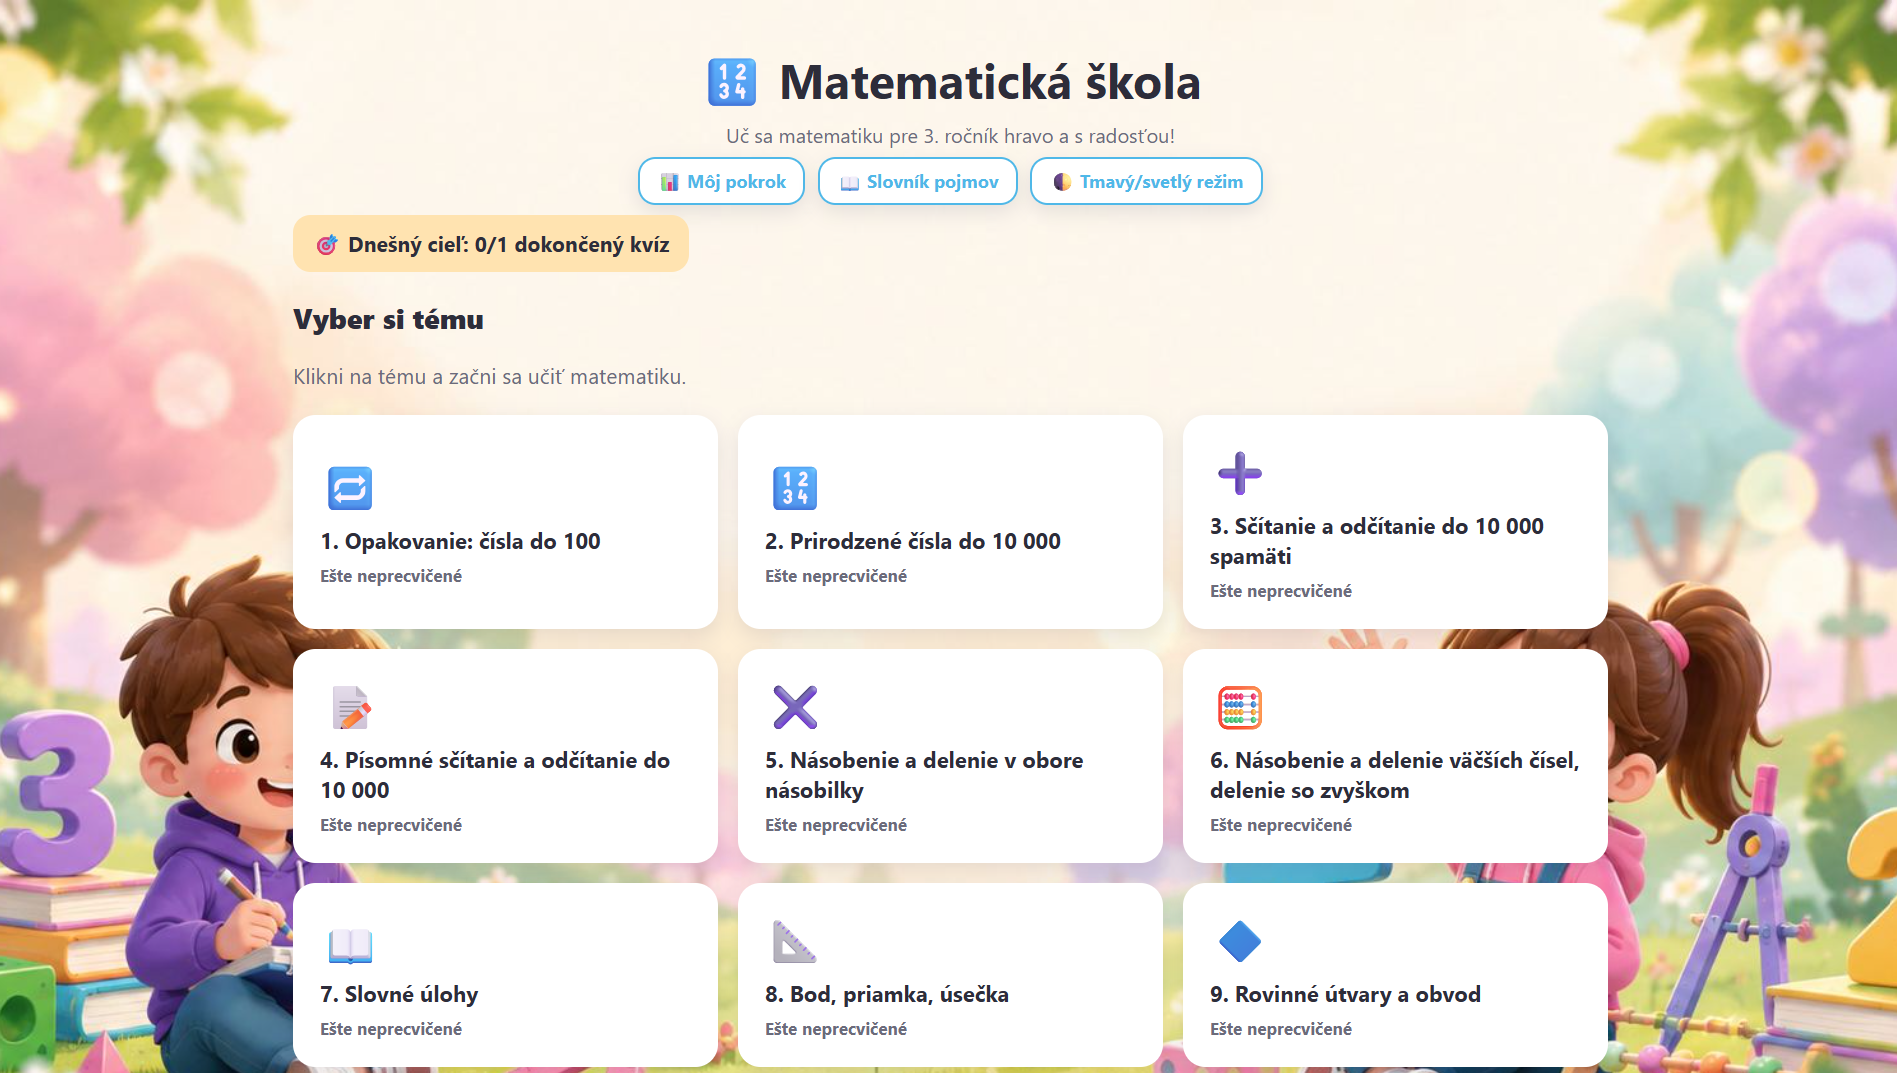Click the paper and pencil icon on topic 4

(350, 707)
